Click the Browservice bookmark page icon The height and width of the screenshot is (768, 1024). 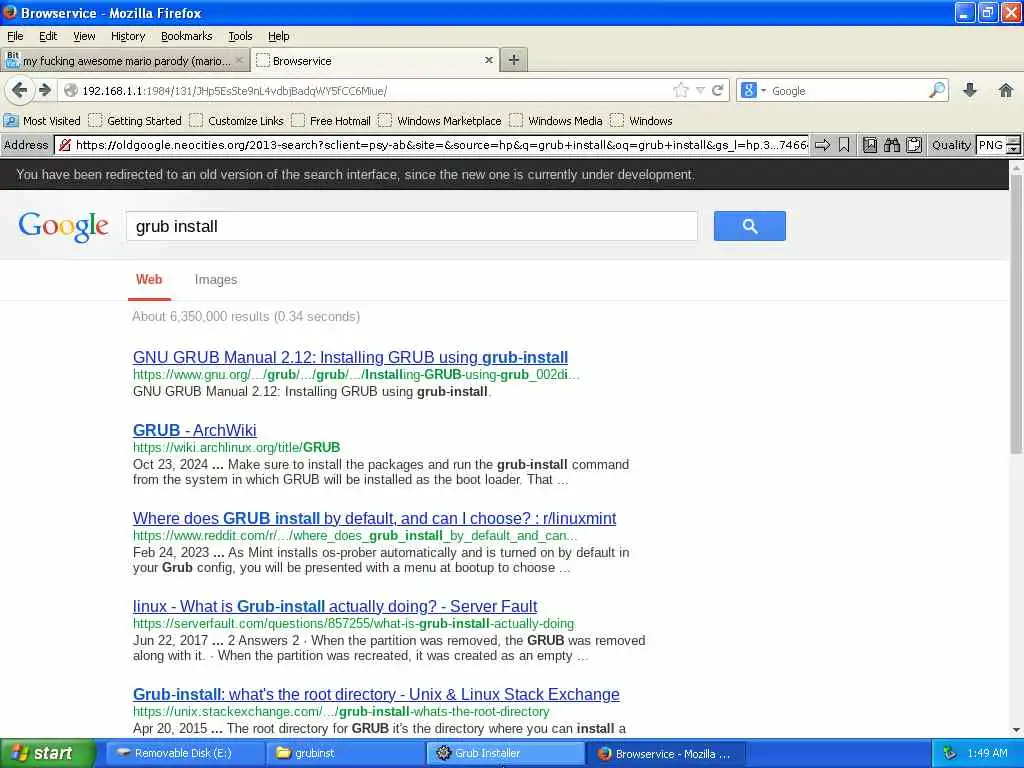[844, 144]
